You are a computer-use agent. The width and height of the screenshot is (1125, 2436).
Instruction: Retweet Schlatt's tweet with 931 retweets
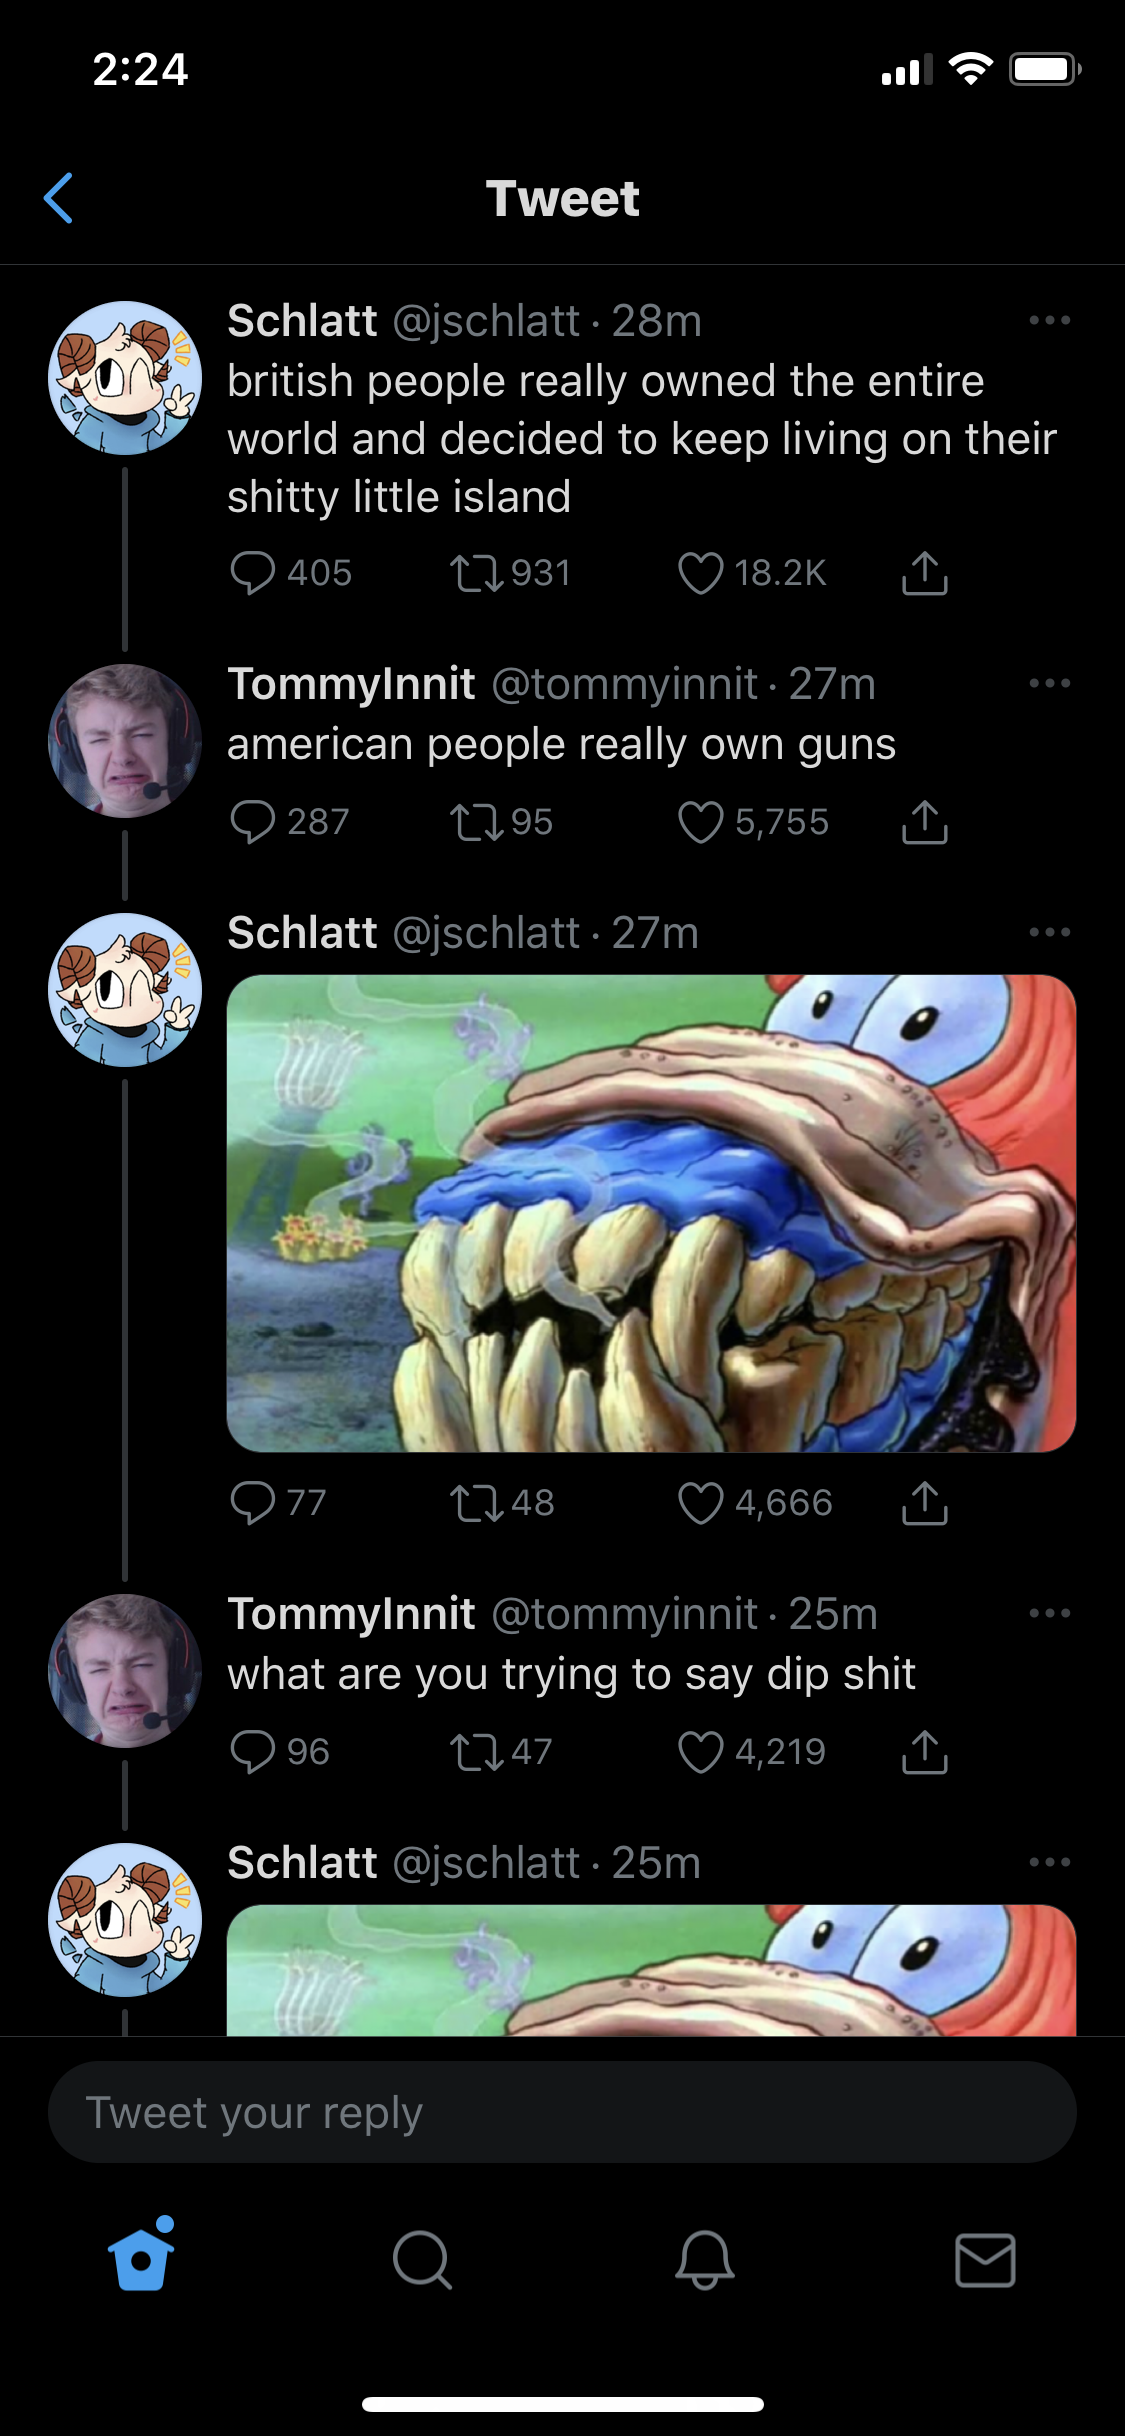477,573
